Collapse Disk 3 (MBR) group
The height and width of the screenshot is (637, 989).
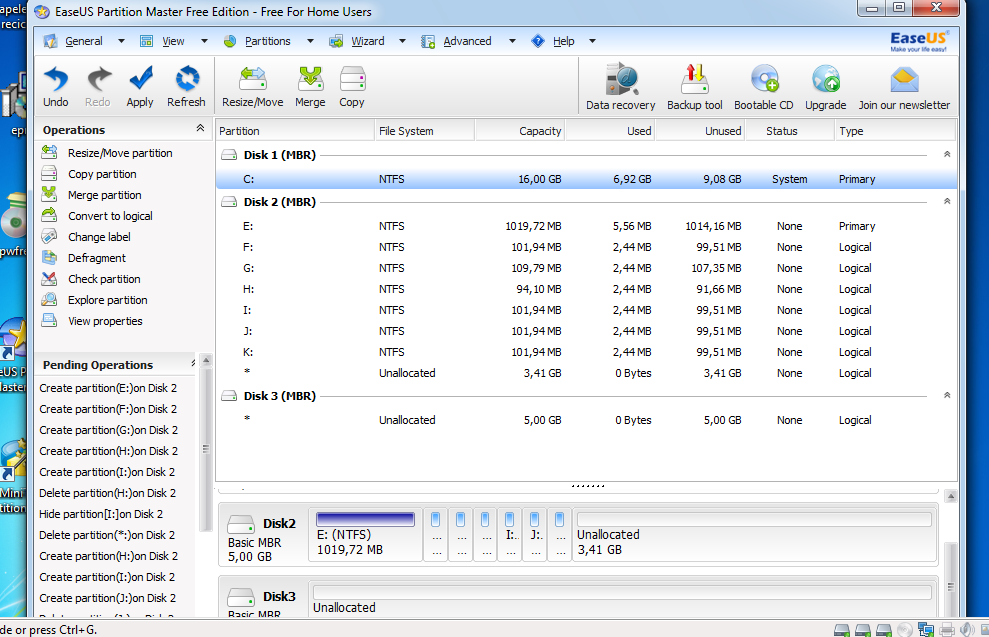[x=947, y=395]
